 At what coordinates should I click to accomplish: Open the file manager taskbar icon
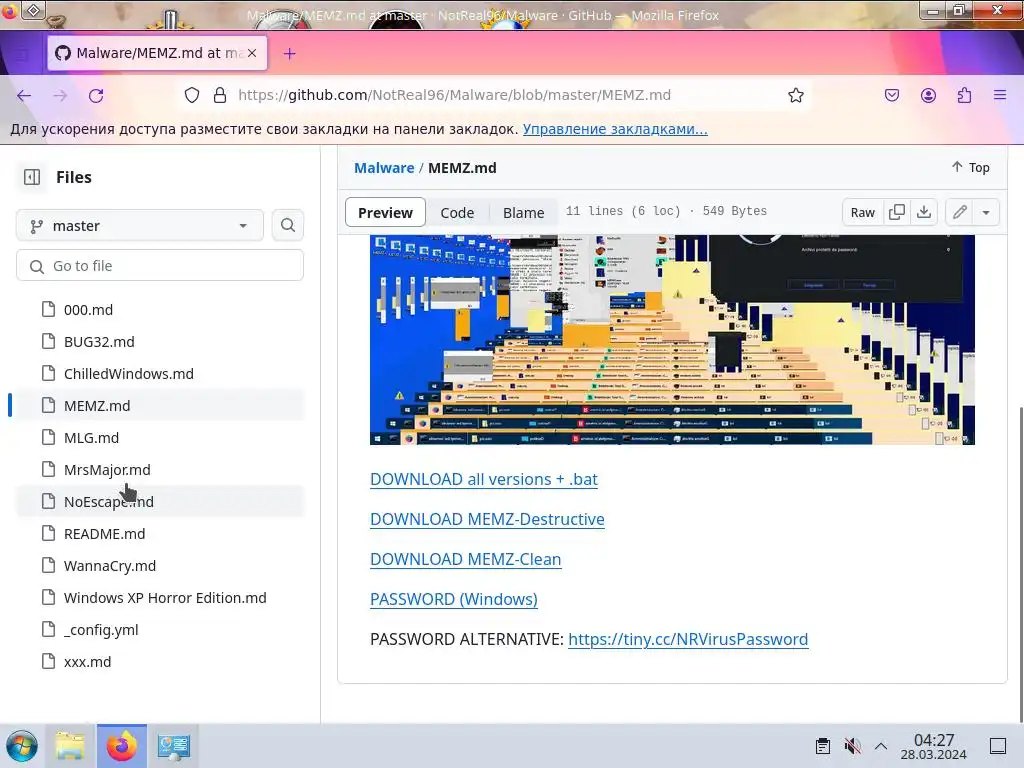click(70, 746)
